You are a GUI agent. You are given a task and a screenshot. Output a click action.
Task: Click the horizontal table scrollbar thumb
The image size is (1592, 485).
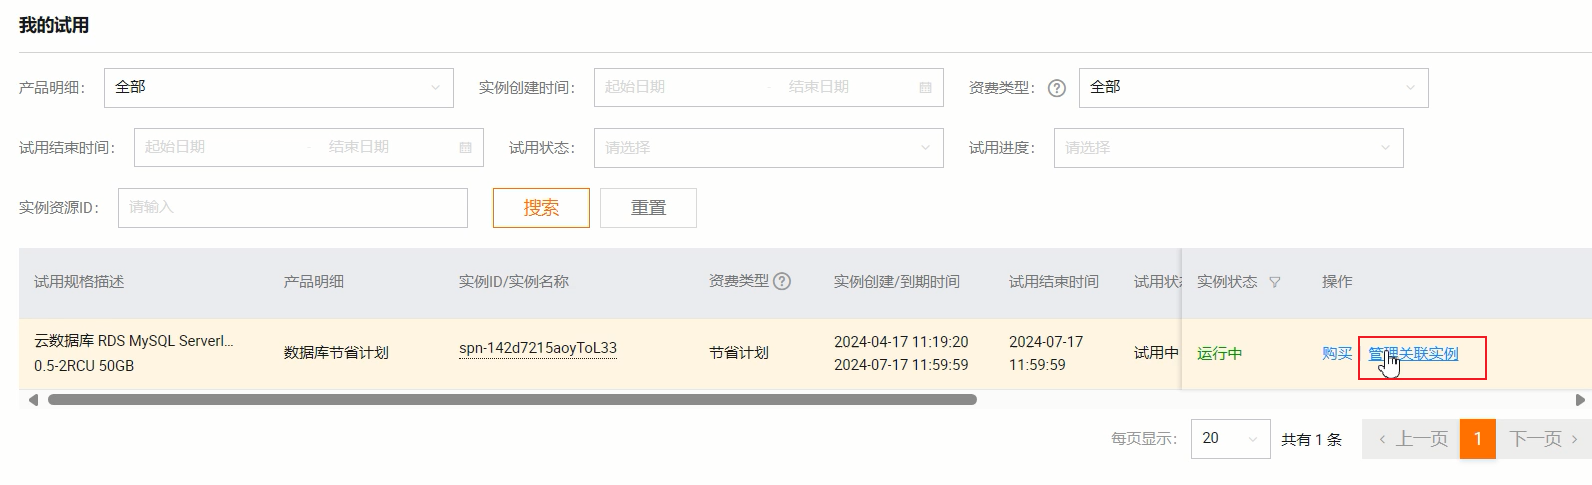click(512, 400)
